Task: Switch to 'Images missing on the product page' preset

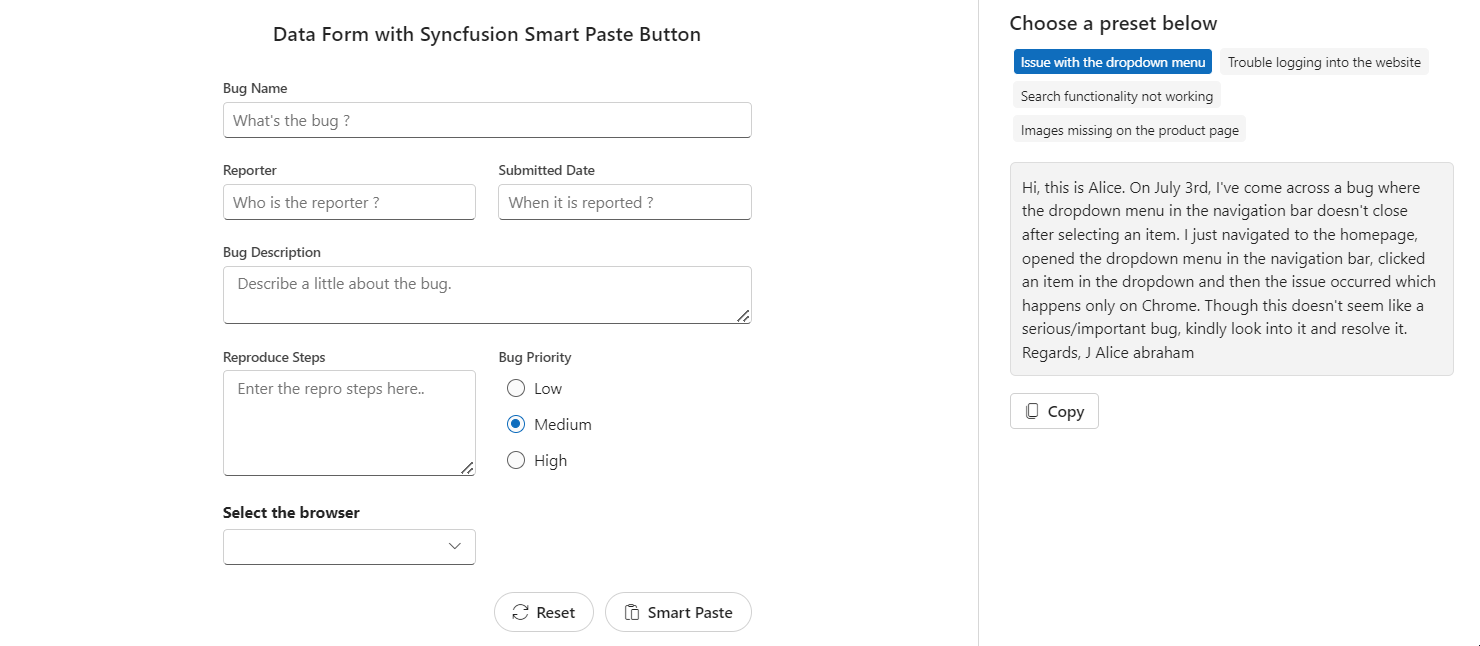Action: pos(1129,130)
